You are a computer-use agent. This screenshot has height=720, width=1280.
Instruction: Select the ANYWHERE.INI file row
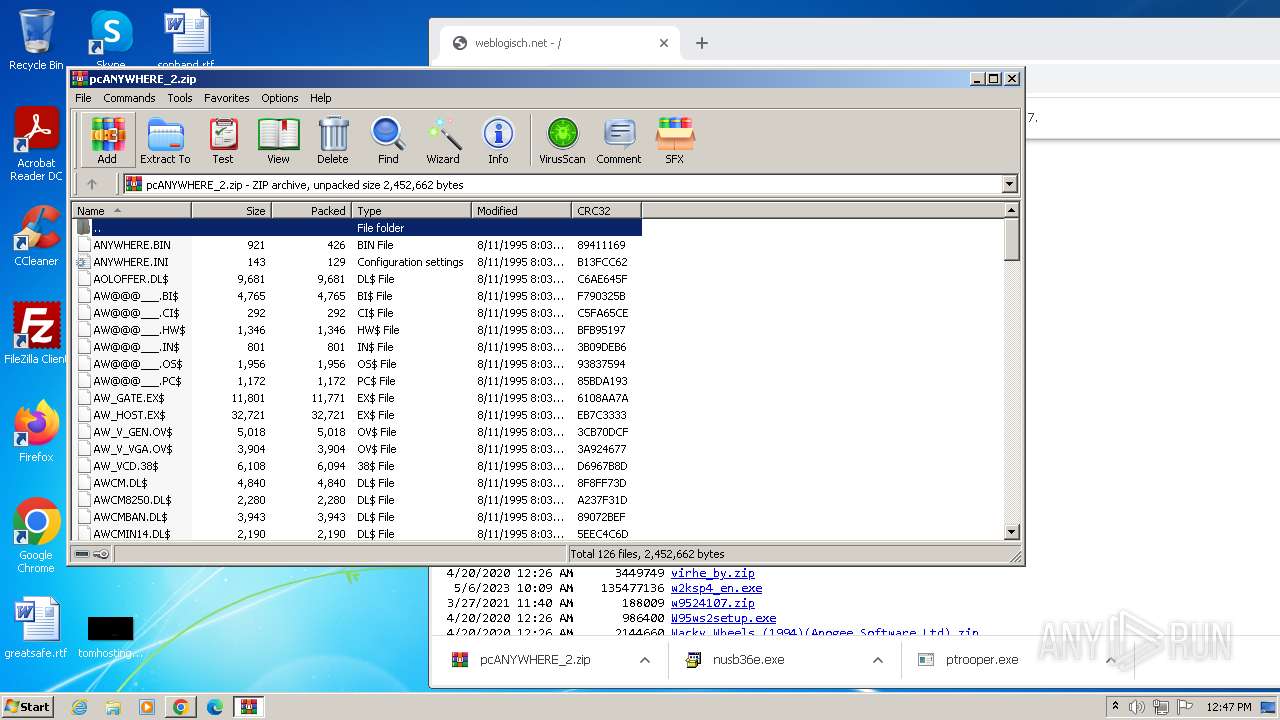[x=357, y=262]
